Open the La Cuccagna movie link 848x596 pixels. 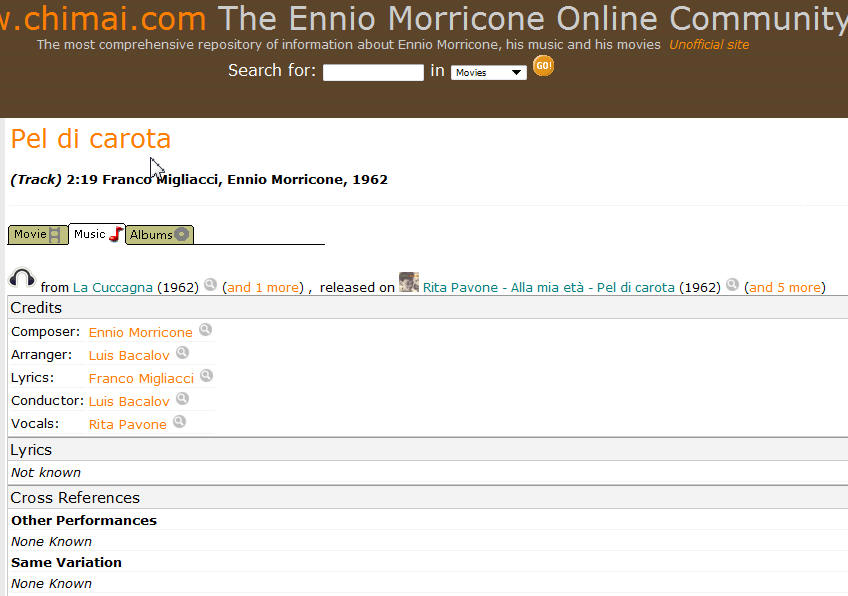pos(113,287)
